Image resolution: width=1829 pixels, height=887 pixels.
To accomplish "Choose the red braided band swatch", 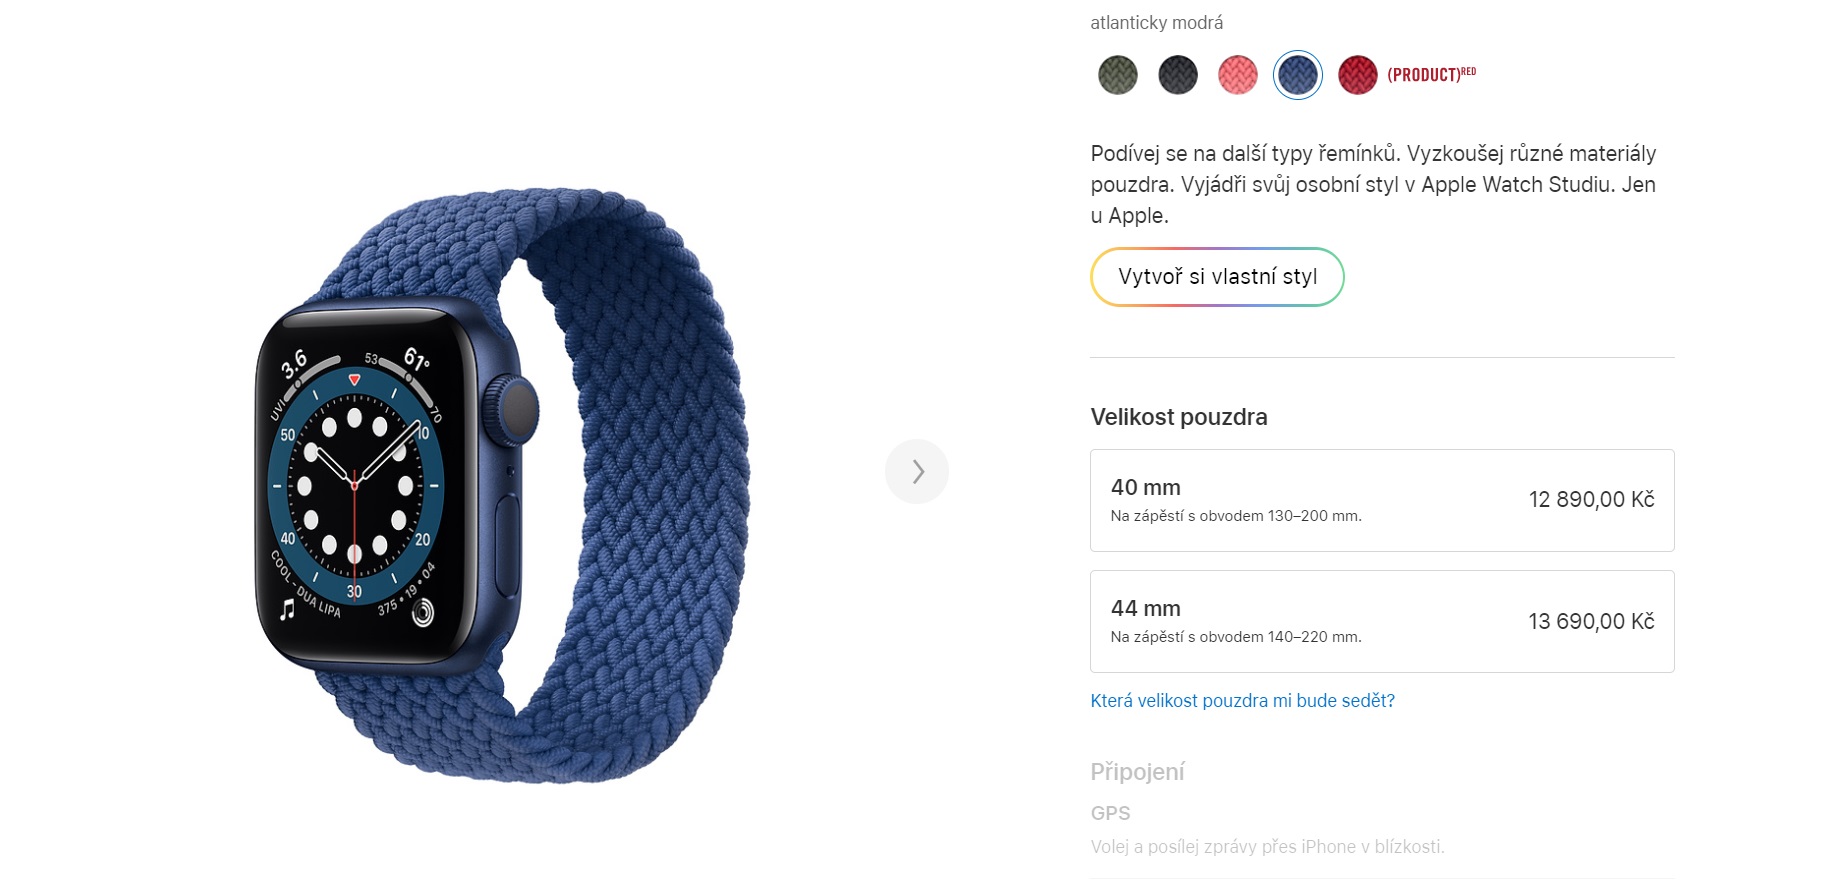I will coord(1357,75).
